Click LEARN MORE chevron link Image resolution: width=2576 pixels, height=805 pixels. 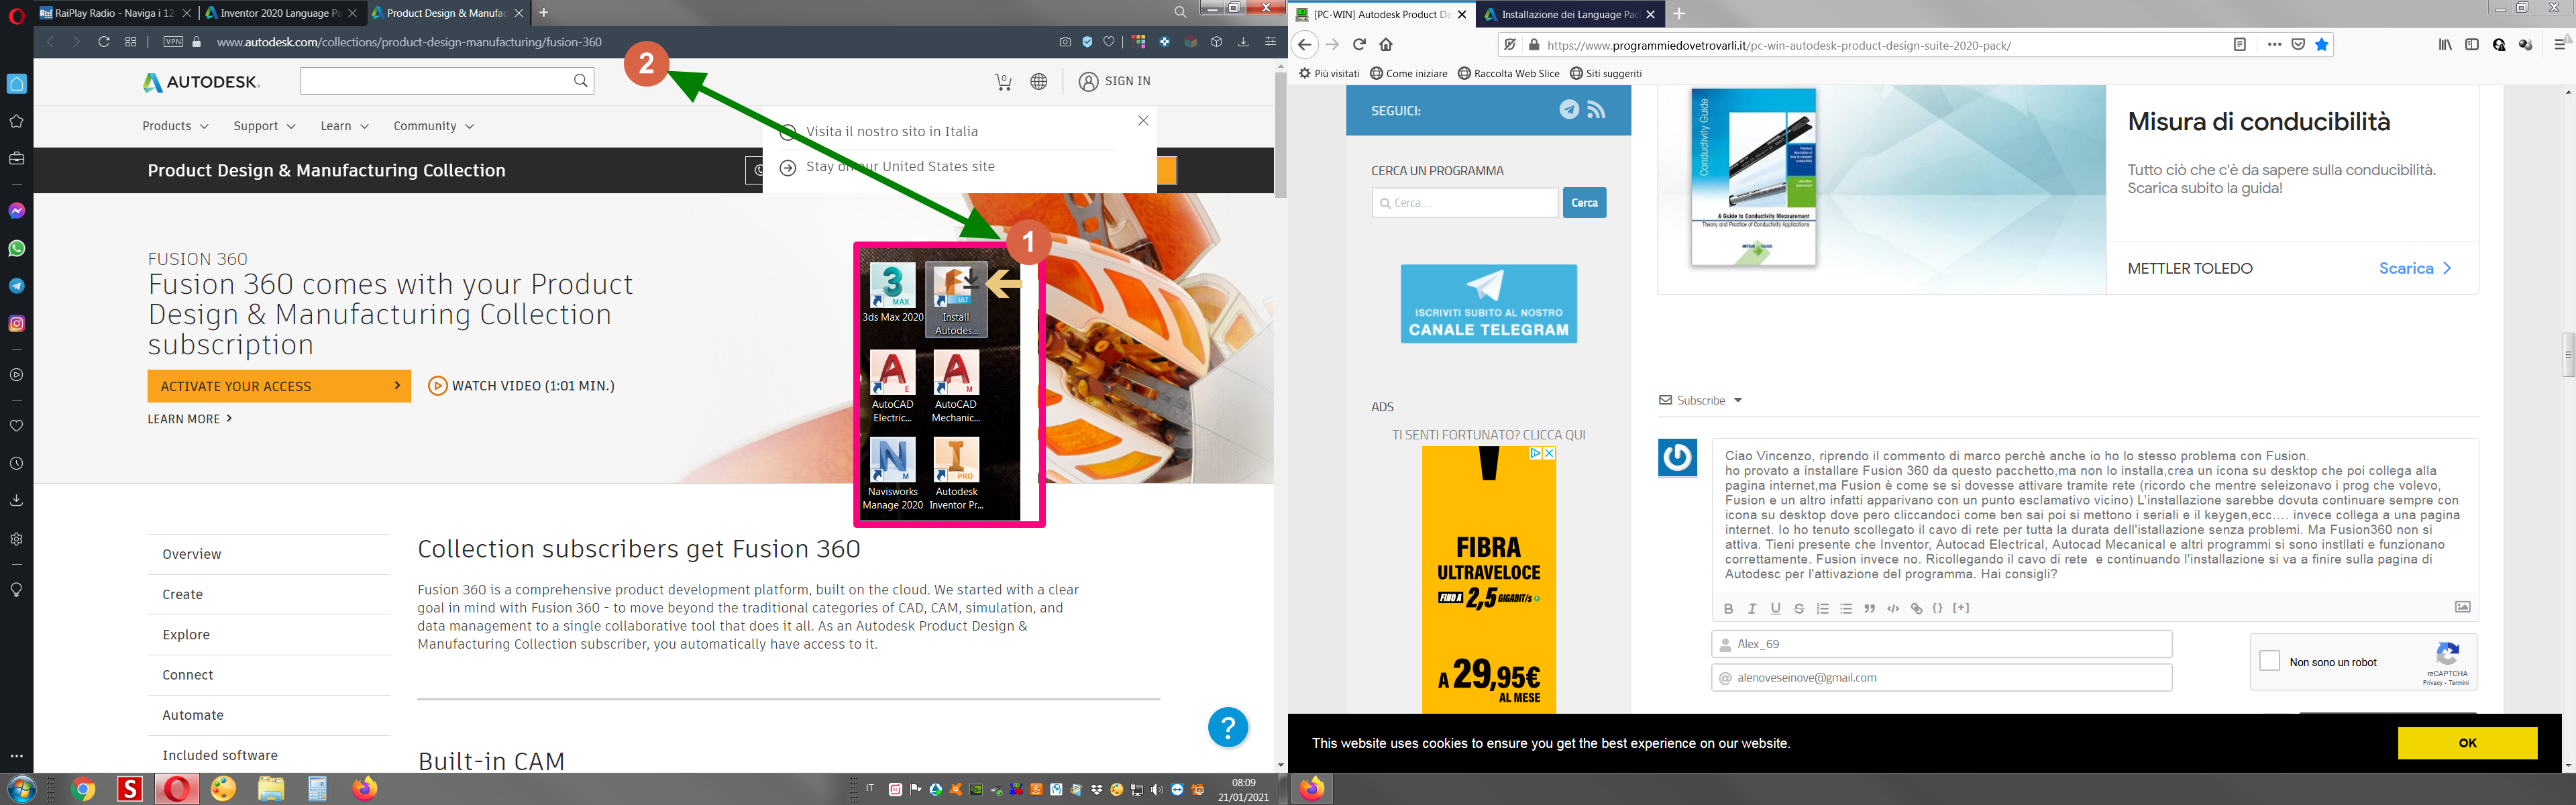(190, 419)
